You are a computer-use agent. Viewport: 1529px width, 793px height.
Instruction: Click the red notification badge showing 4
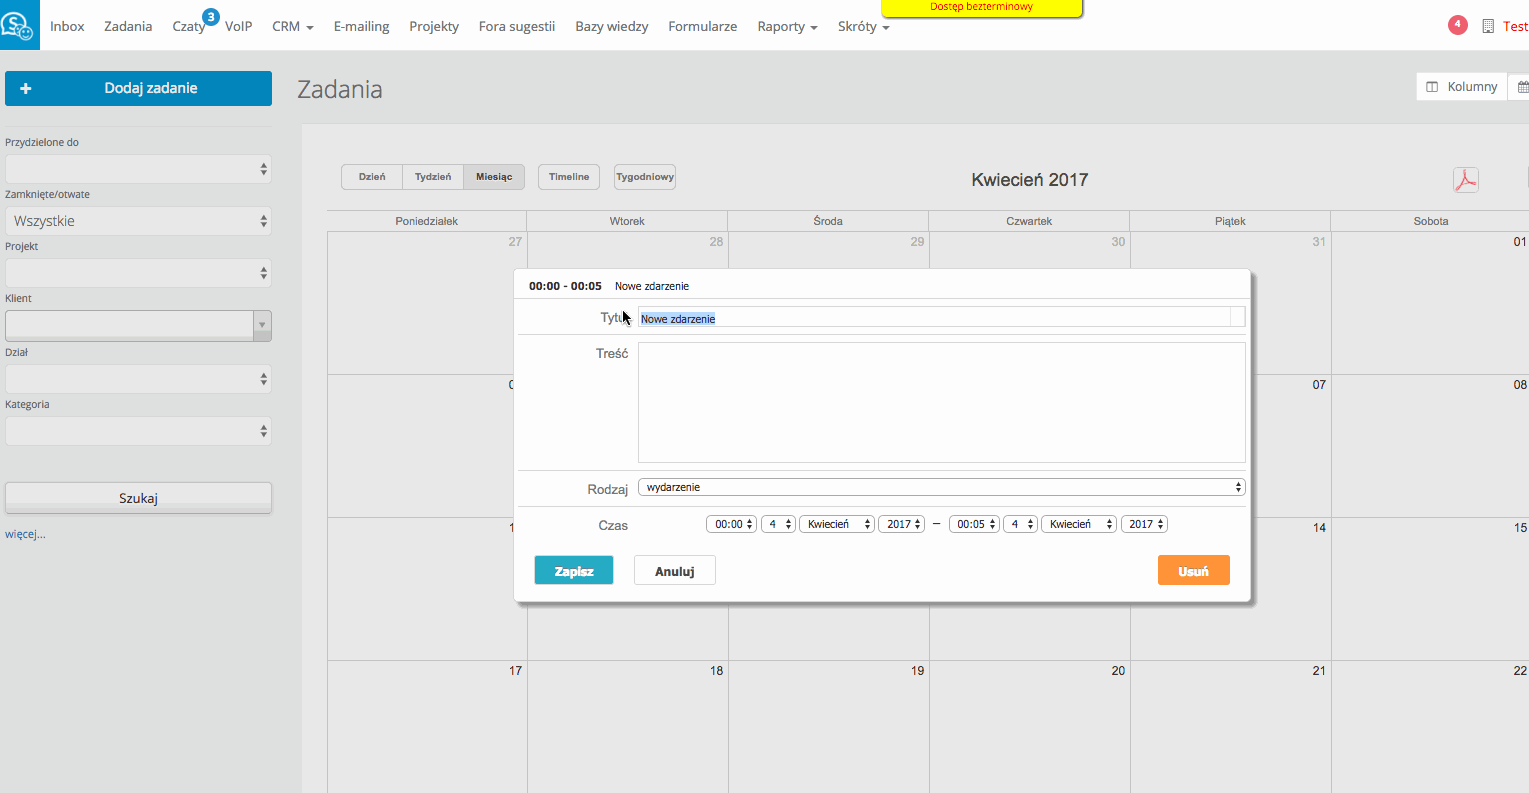1457,24
